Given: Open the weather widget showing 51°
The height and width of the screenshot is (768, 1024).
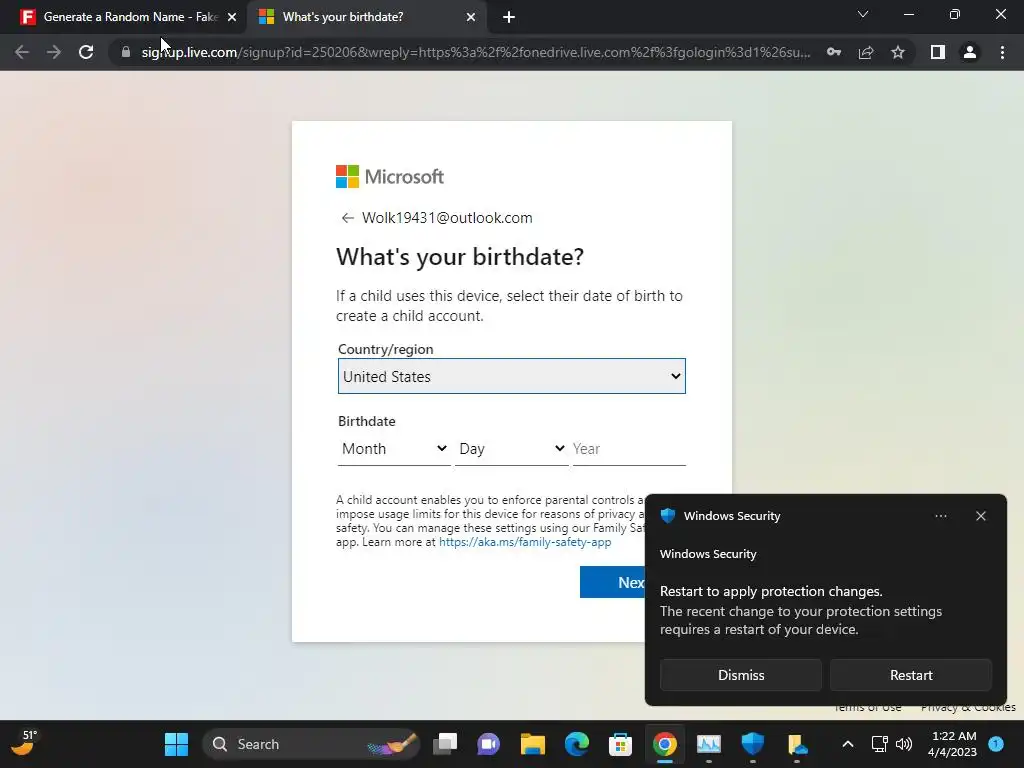Looking at the screenshot, I should tap(24, 743).
